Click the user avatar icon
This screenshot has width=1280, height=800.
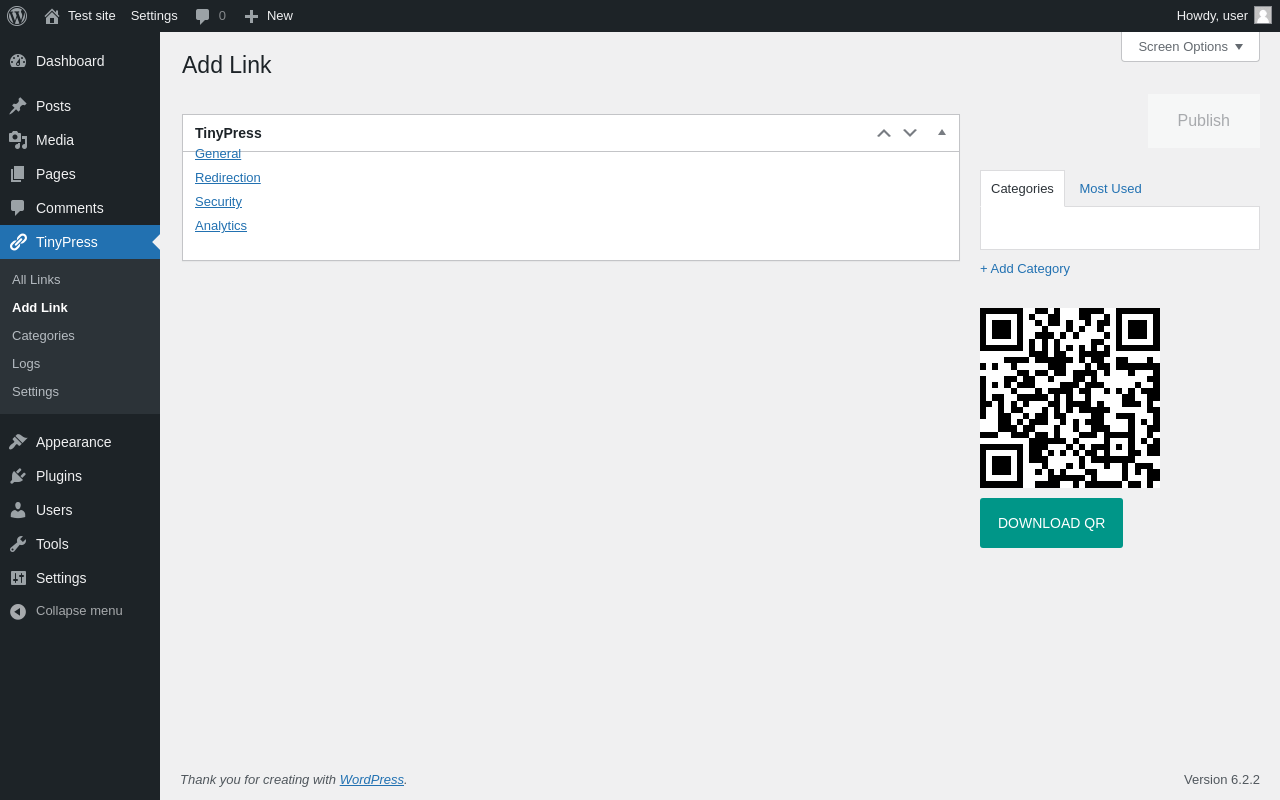click(1263, 15)
